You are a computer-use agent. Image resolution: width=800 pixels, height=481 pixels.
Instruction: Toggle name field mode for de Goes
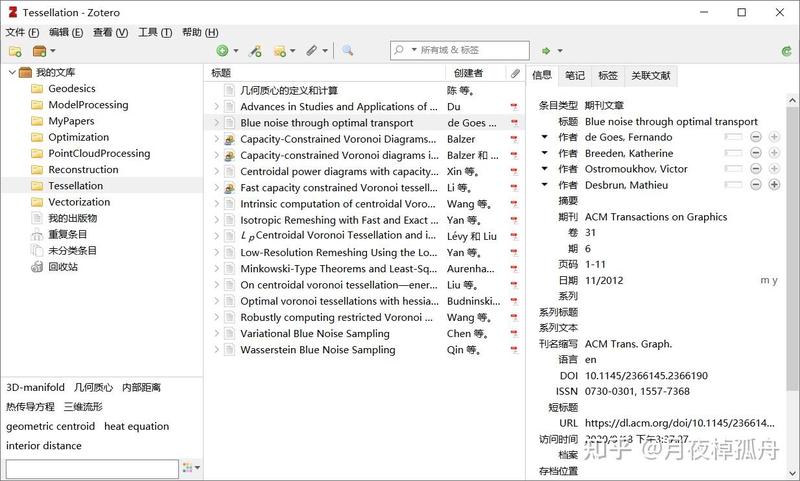(733, 137)
